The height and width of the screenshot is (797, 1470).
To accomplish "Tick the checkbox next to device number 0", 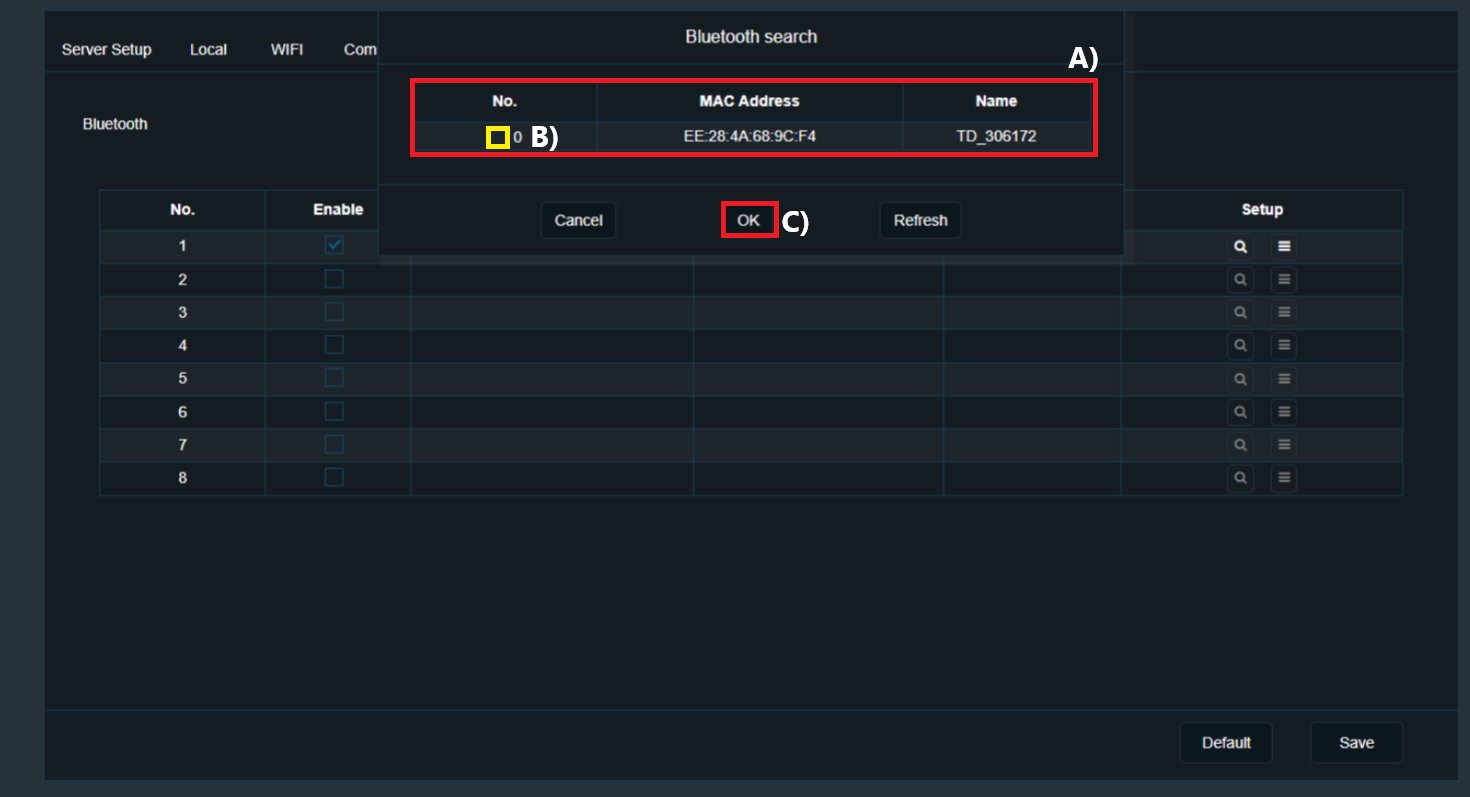I will tap(498, 137).
